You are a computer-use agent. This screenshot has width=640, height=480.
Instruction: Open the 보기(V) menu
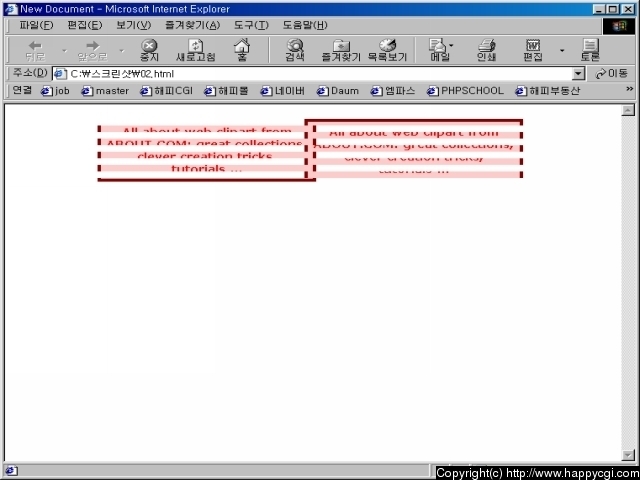pos(133,25)
